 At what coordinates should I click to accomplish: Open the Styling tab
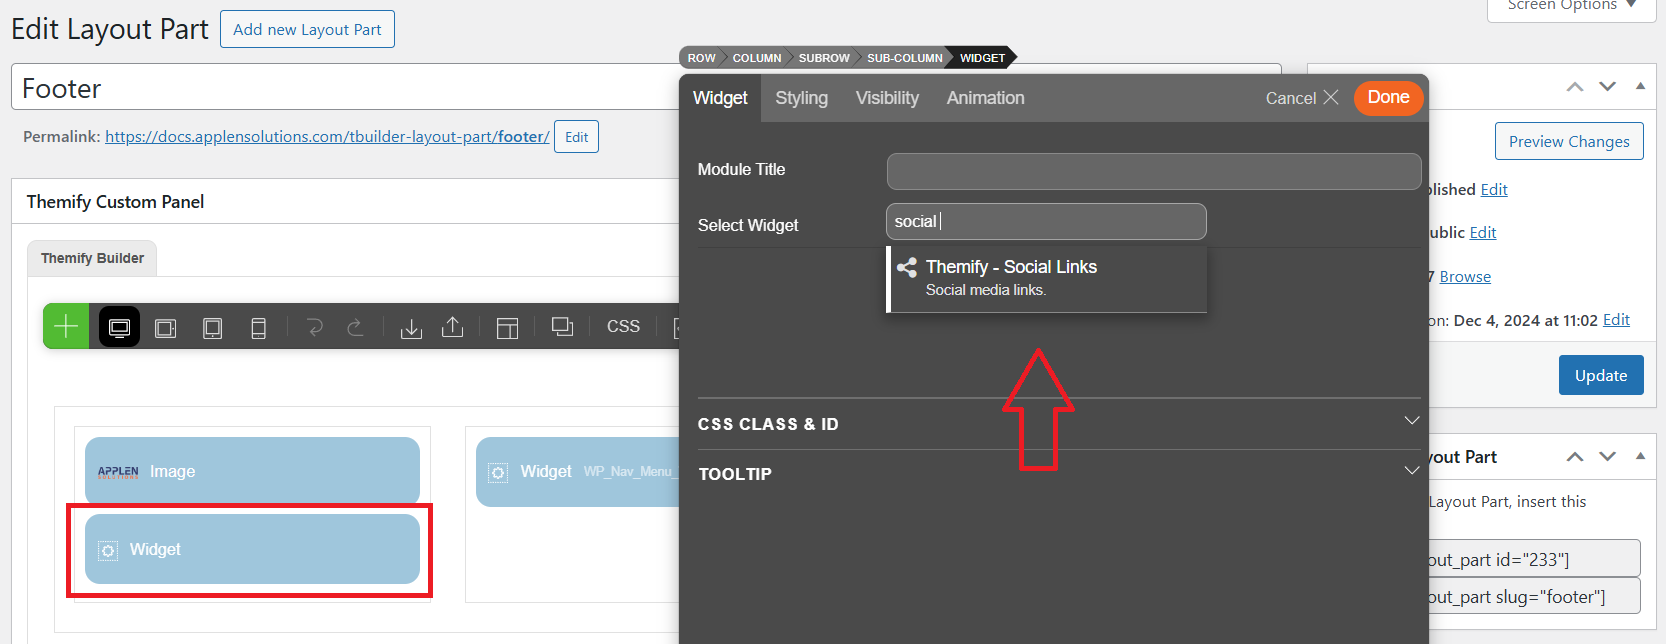click(x=802, y=98)
